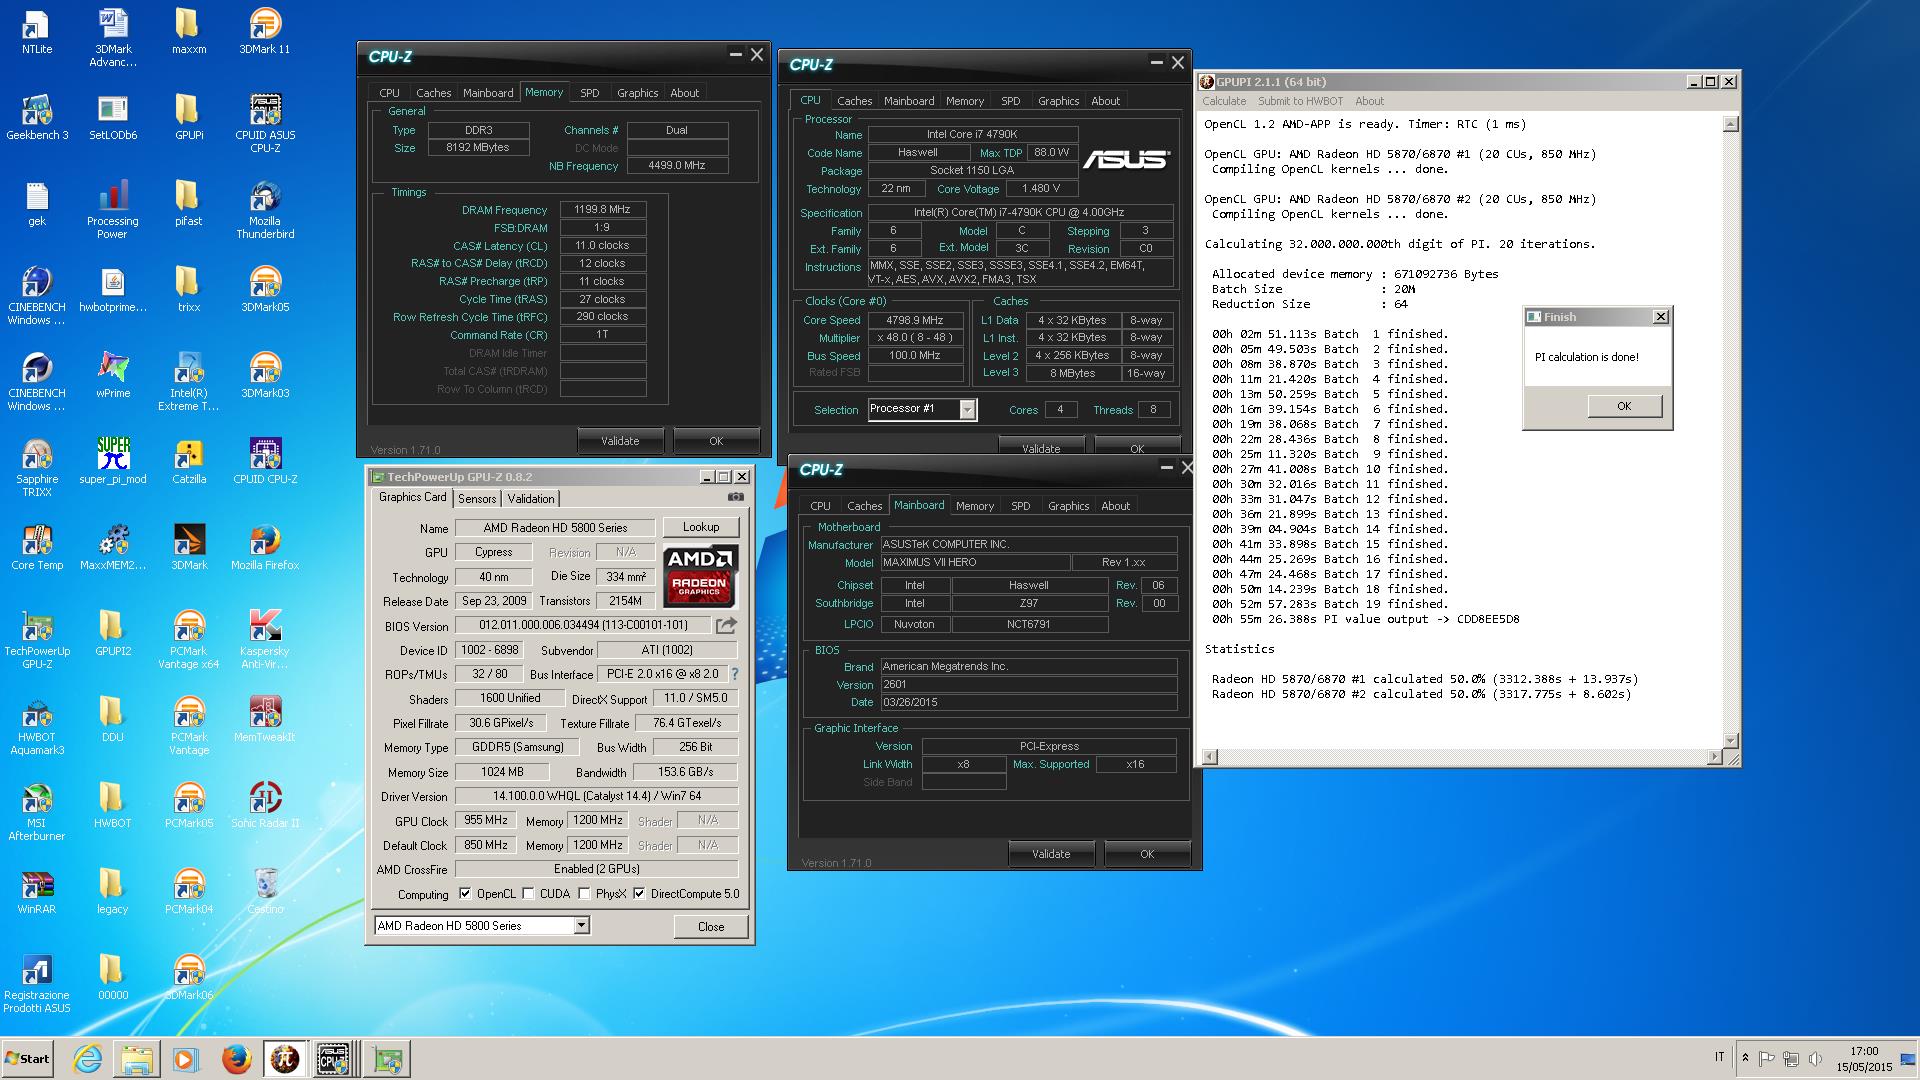The height and width of the screenshot is (1080, 1920).
Task: Launch Core Temp from desktop
Action: [x=37, y=548]
